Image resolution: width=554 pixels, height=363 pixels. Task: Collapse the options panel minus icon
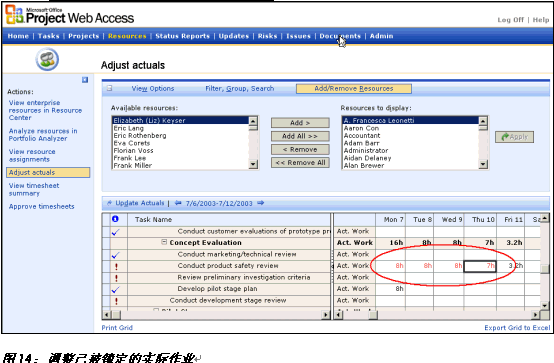pos(110,88)
